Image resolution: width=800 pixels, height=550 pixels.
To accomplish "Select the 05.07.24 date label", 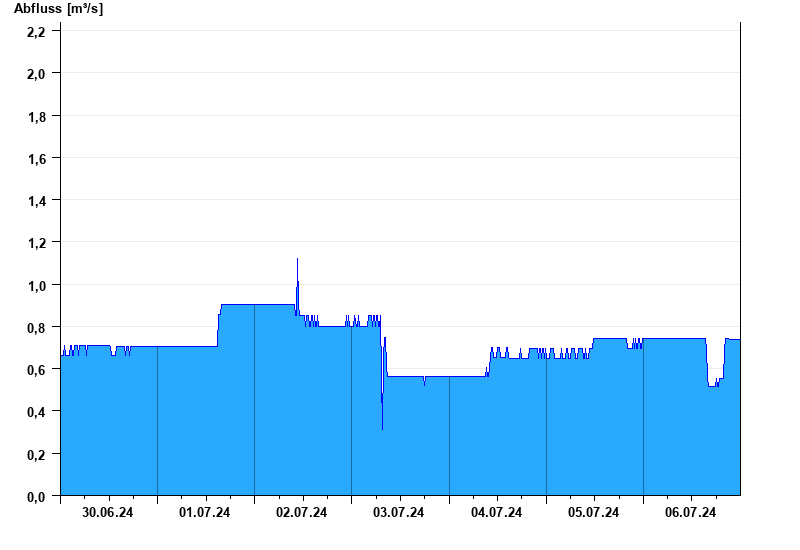I will coord(593,512).
